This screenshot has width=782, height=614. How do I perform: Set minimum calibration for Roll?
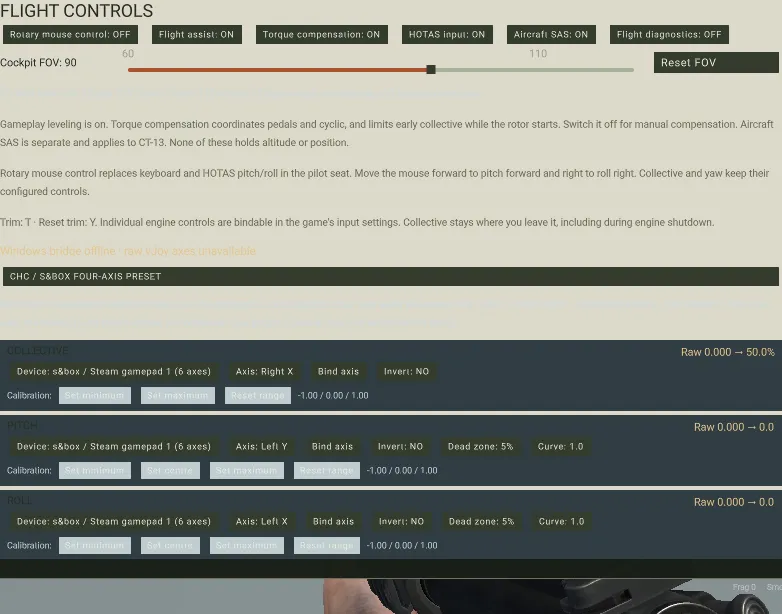(x=95, y=545)
